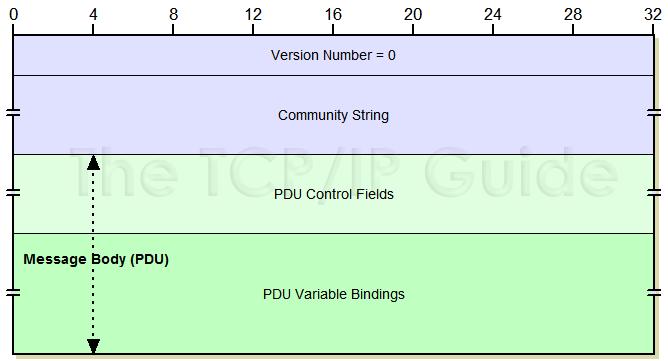Click the right break mark beside Community String
Screen dimensions: 668x361
[x=654, y=113]
